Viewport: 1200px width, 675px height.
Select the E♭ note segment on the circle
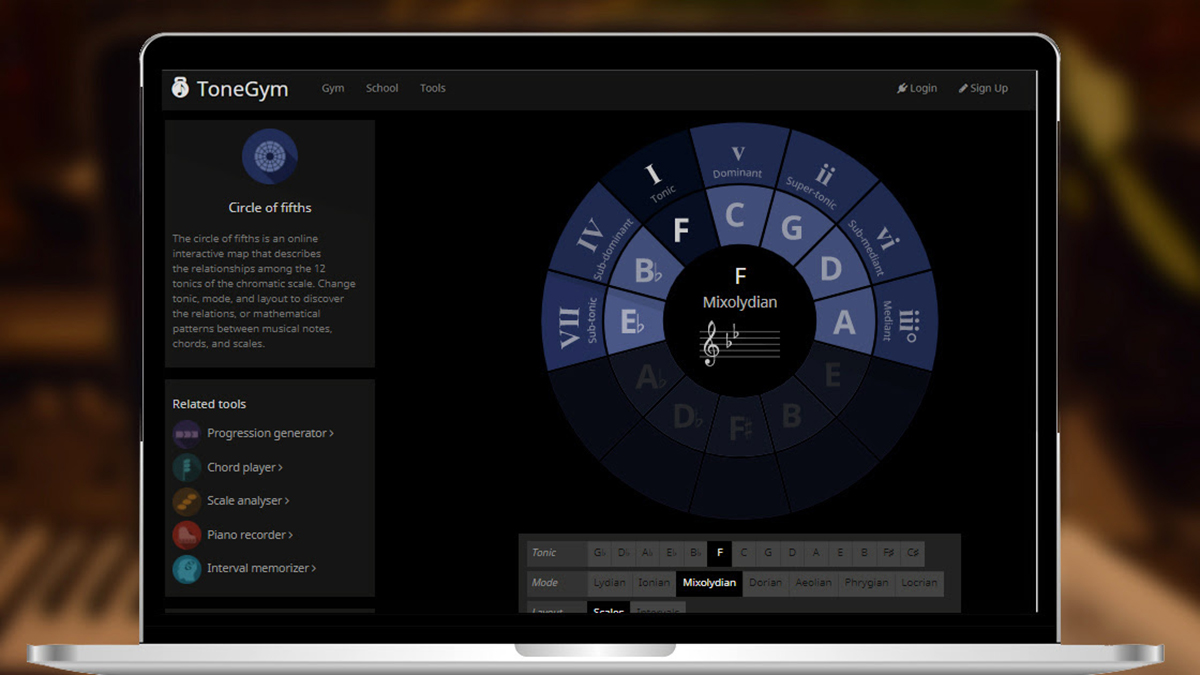coord(634,323)
